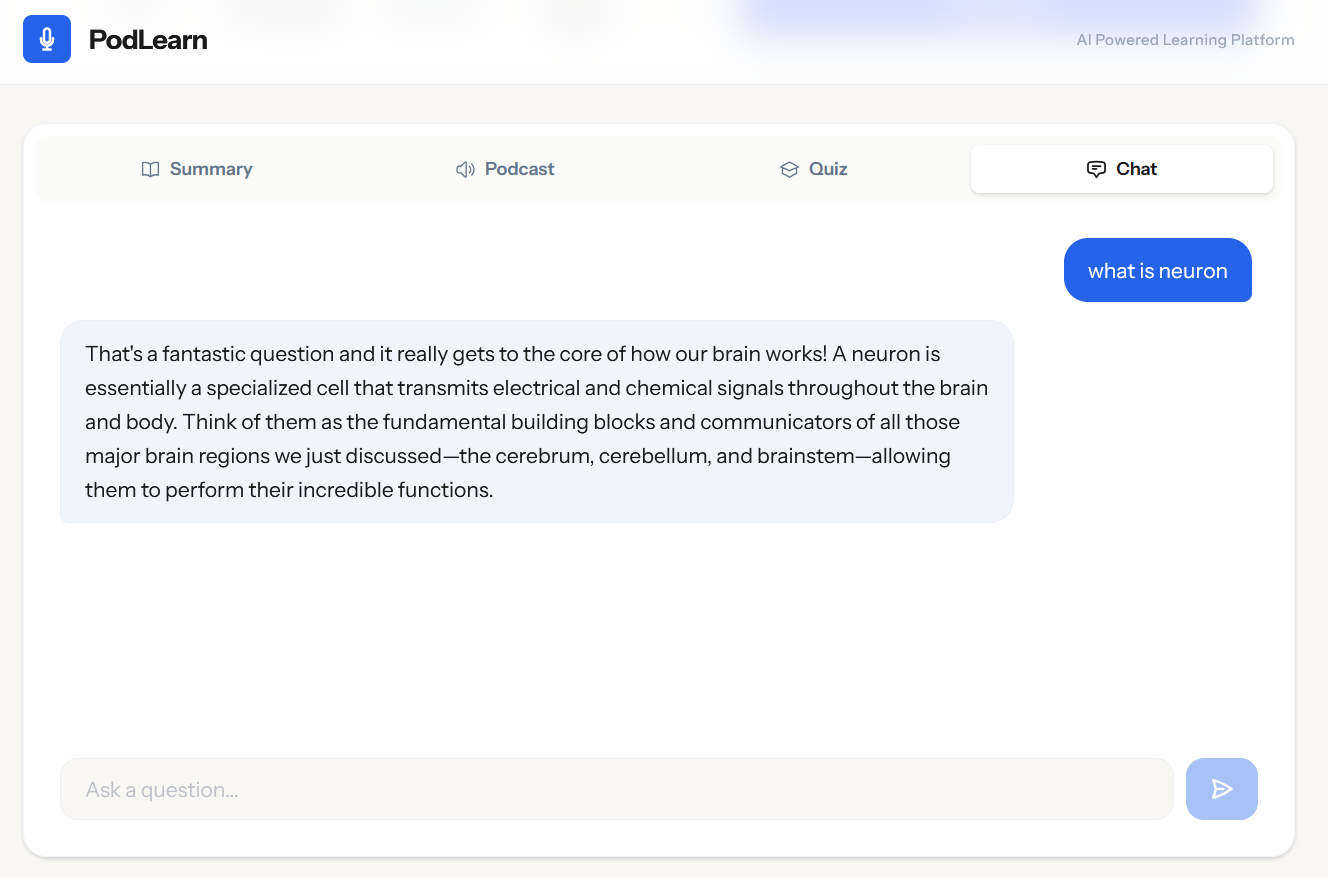
Task: Click the chat bubble icon on the Chat tab
Action: pyautogui.click(x=1097, y=169)
